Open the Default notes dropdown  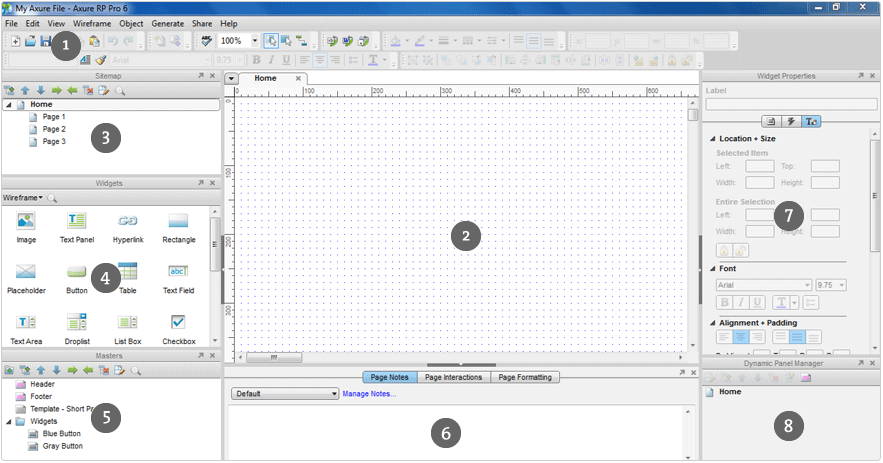(285, 394)
